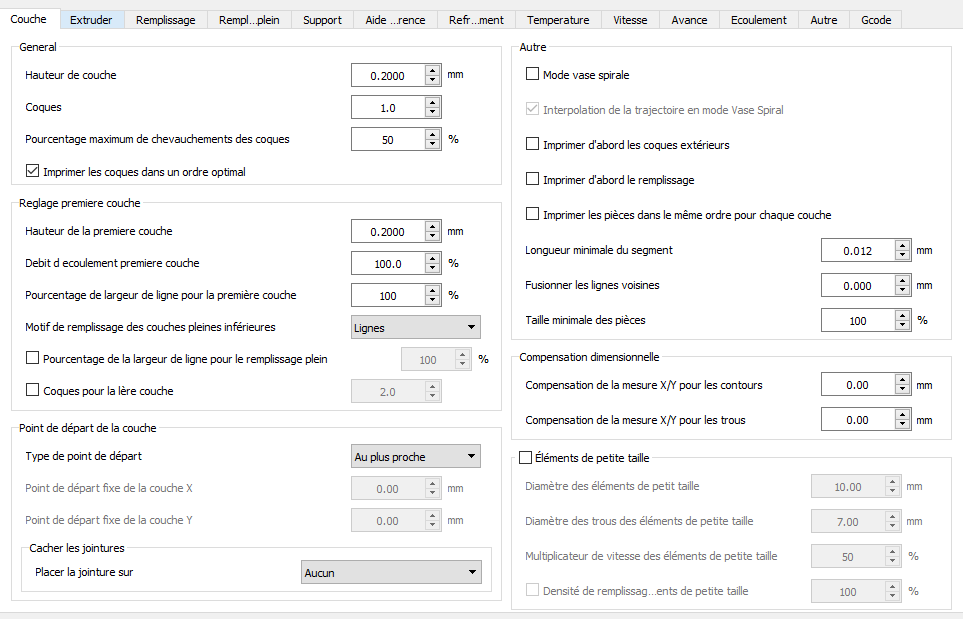This screenshot has height=619, width=963.
Task: Open the Temperature tab
Action: pos(558,20)
